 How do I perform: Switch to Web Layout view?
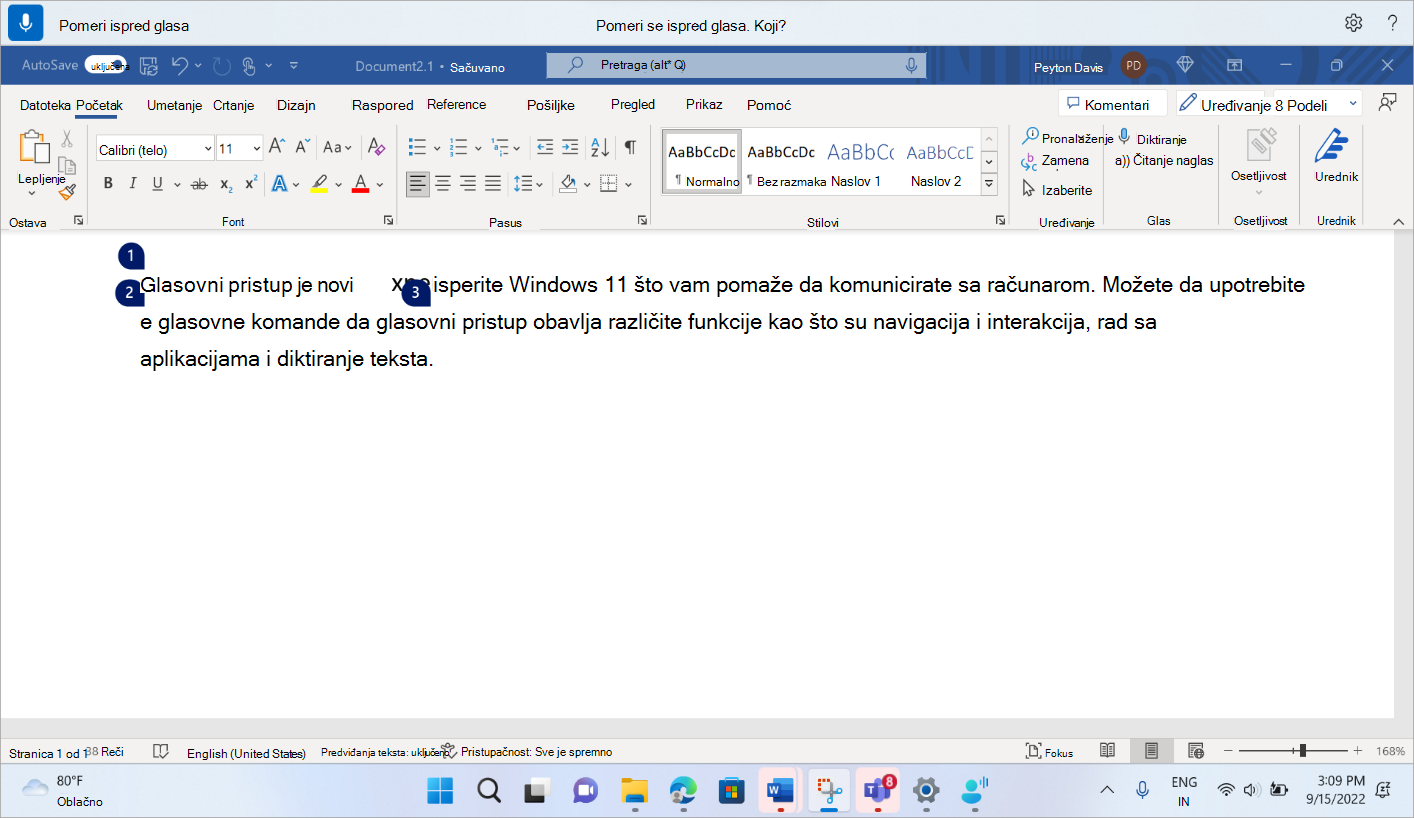[x=1195, y=750]
